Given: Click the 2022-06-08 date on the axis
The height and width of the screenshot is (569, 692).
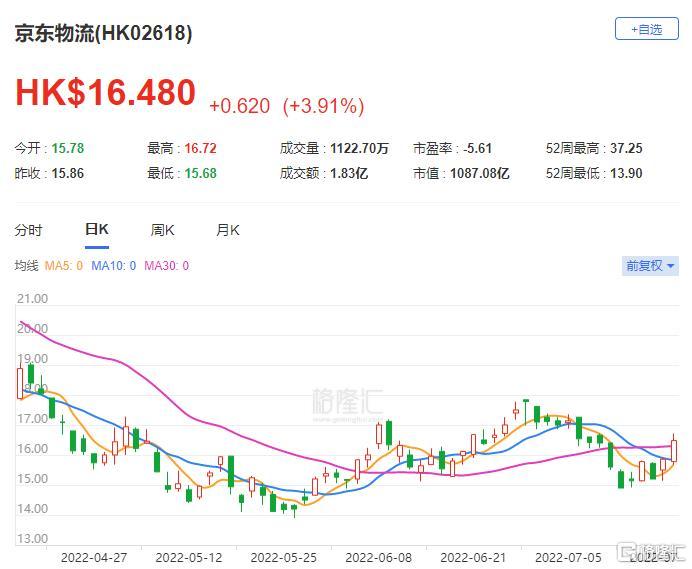Looking at the screenshot, I should pyautogui.click(x=379, y=558).
